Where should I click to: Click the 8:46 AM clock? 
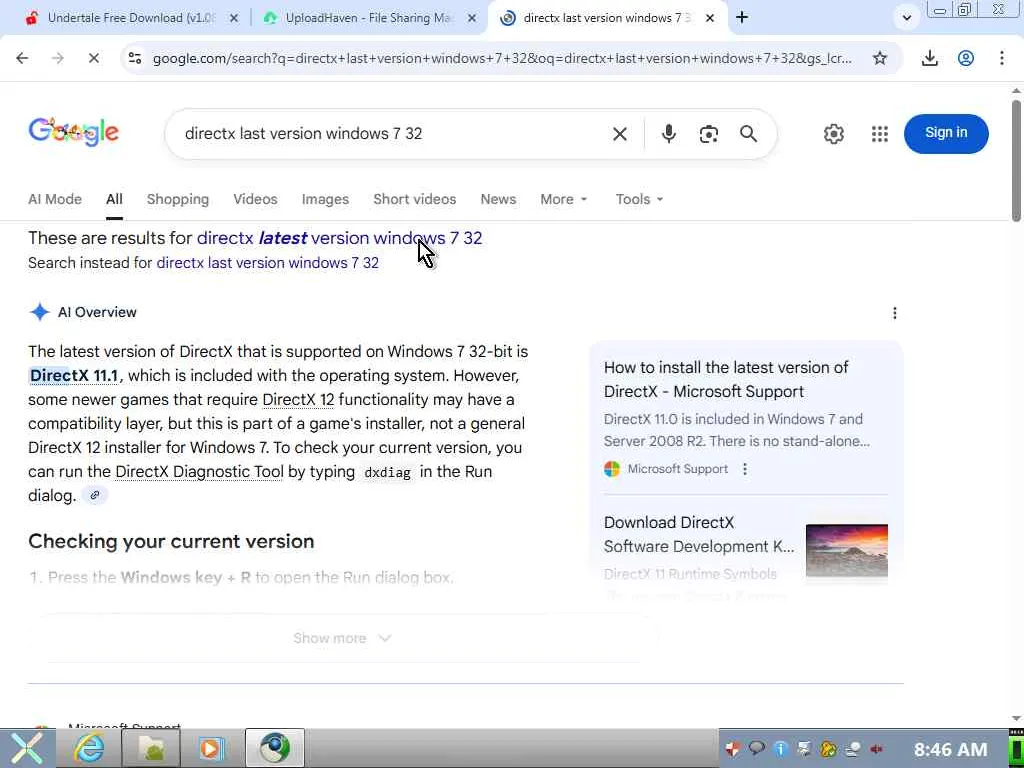click(x=950, y=749)
